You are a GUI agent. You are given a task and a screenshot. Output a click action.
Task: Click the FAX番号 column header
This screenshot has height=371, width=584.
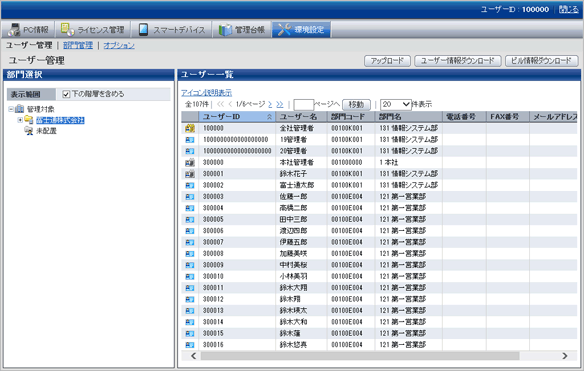coord(508,117)
